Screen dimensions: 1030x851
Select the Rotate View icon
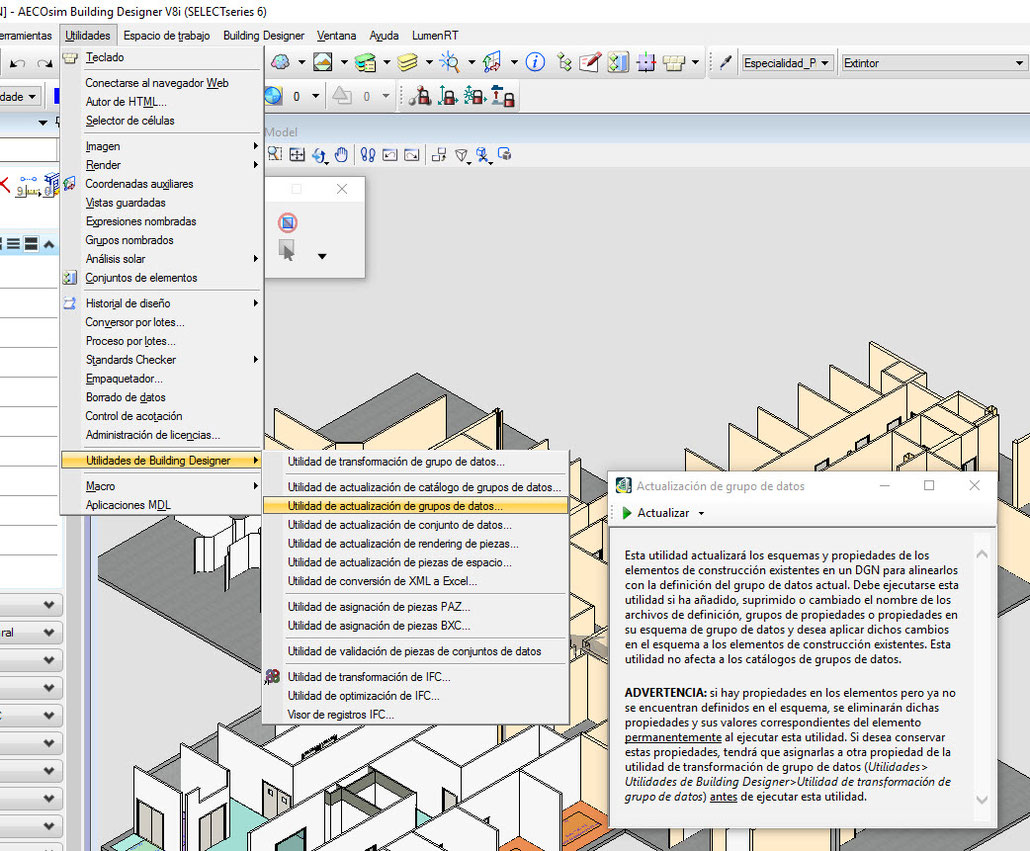[320, 155]
